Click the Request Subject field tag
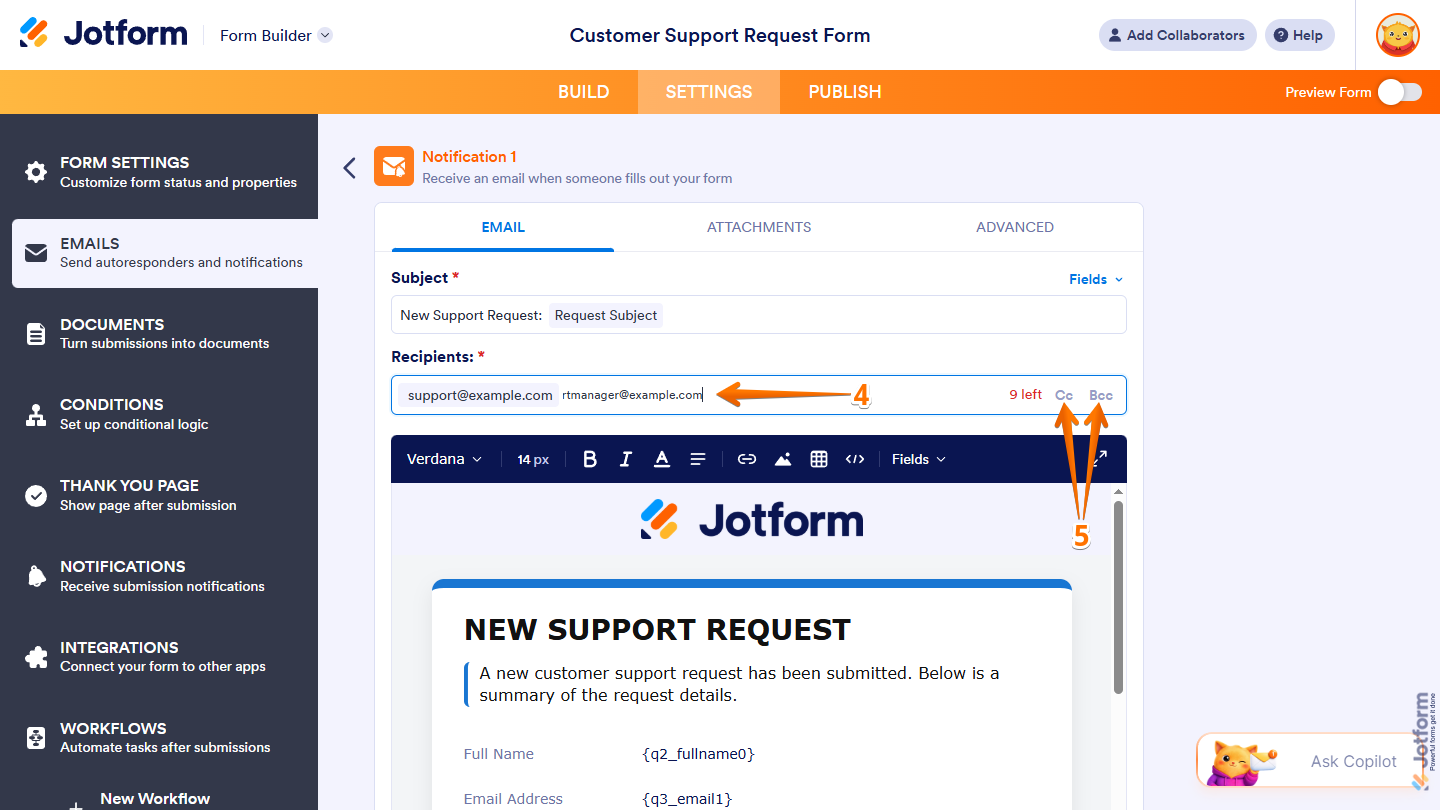This screenshot has height=810, width=1440. point(606,315)
